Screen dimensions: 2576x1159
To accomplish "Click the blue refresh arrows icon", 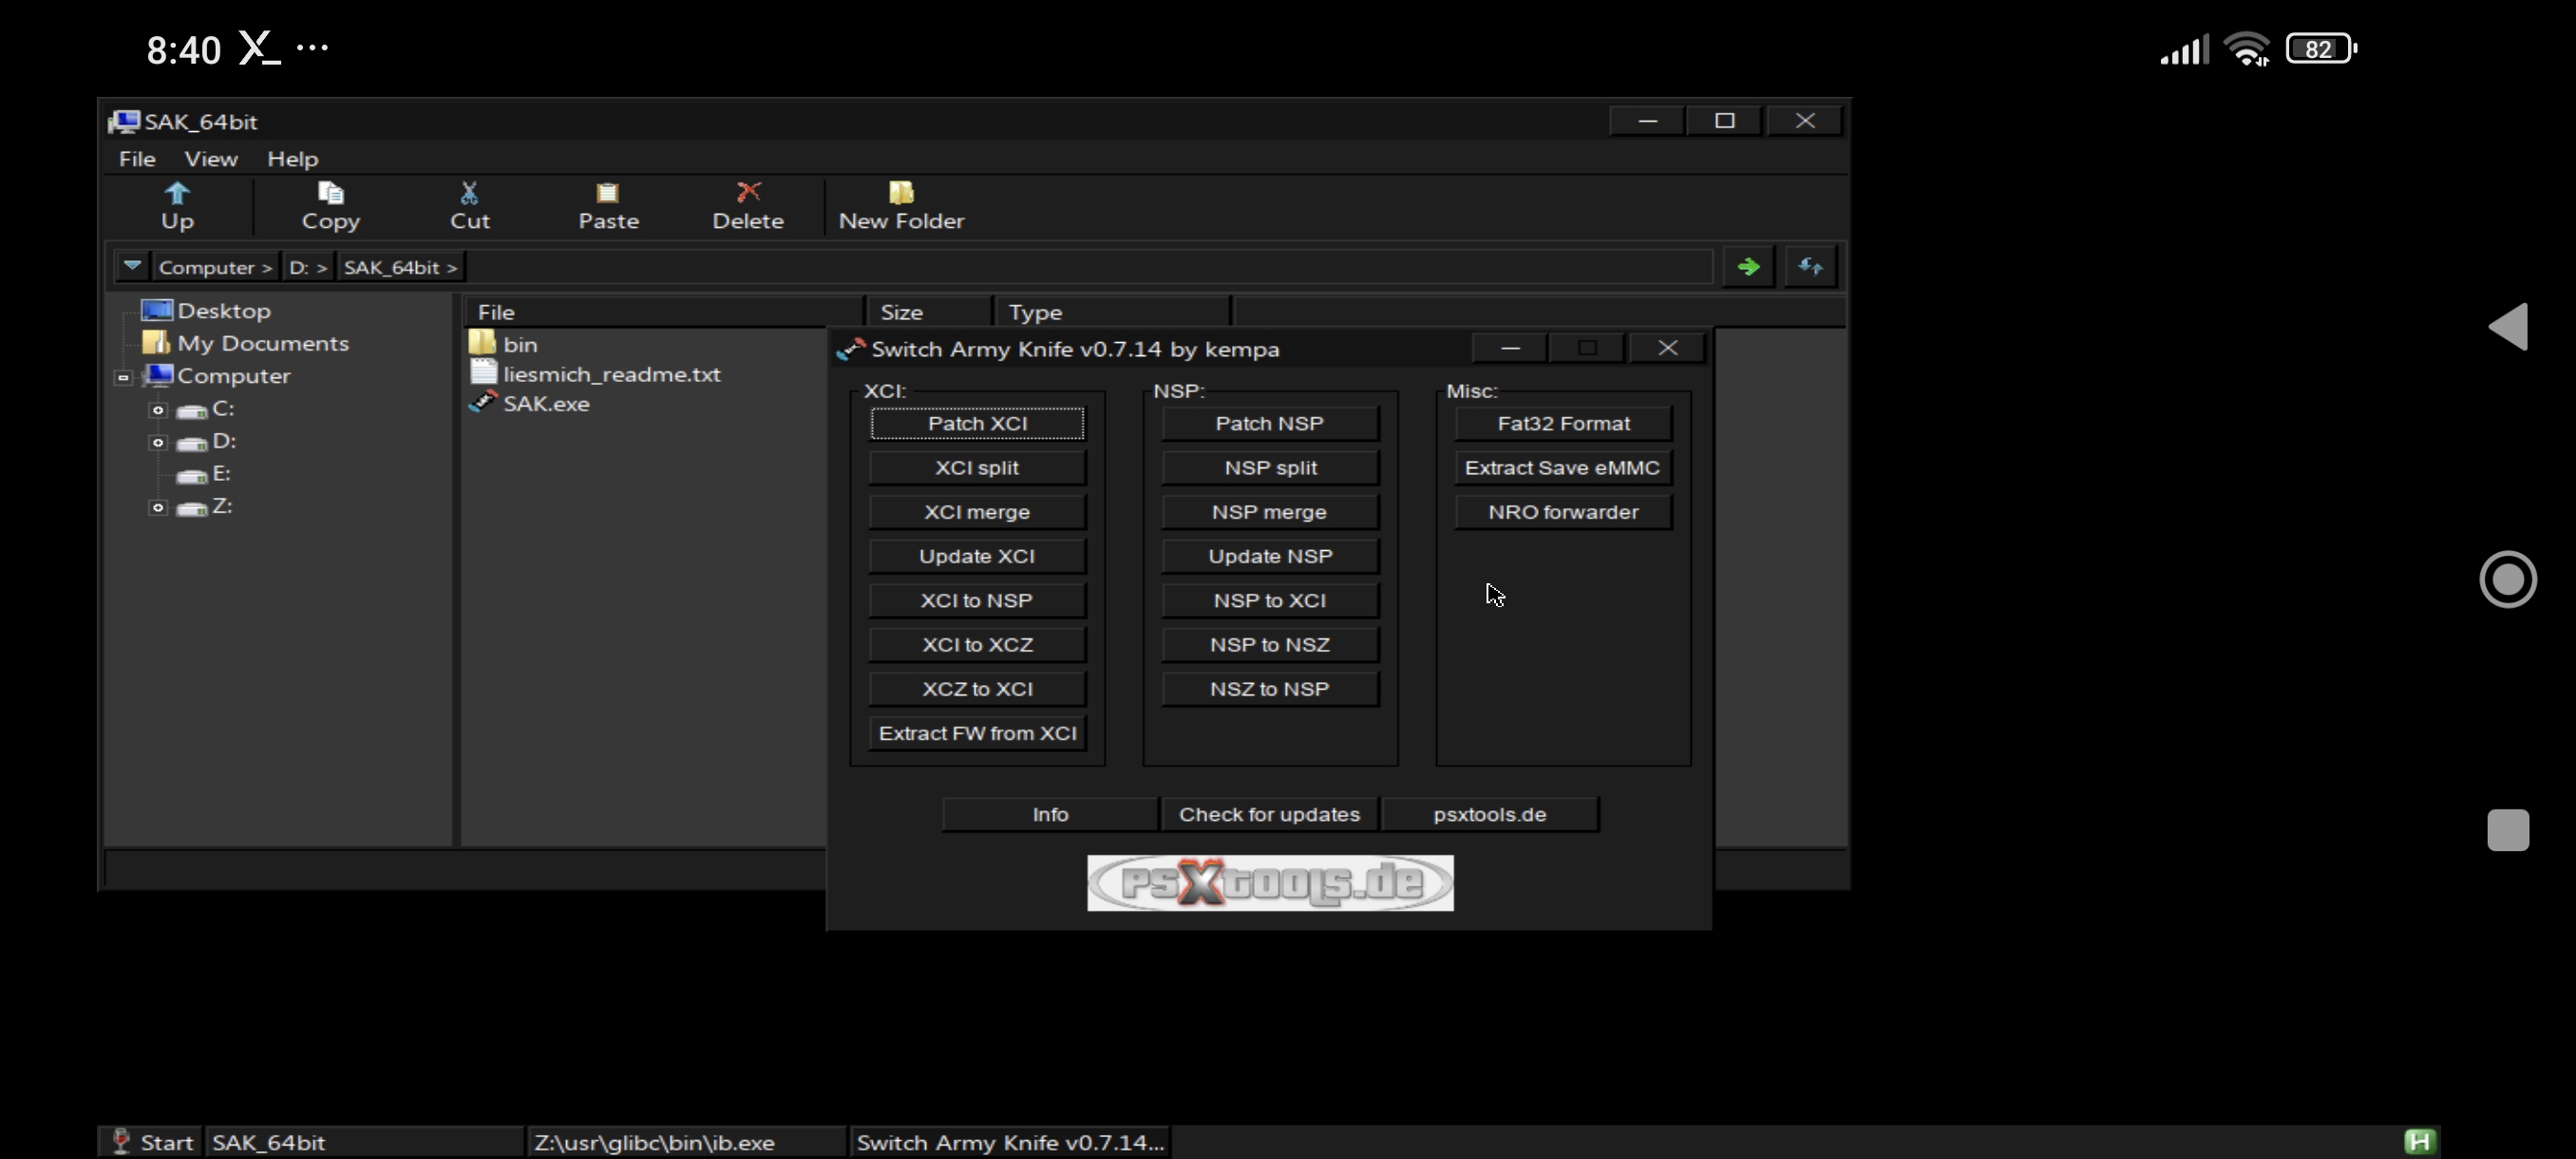I will [1810, 267].
